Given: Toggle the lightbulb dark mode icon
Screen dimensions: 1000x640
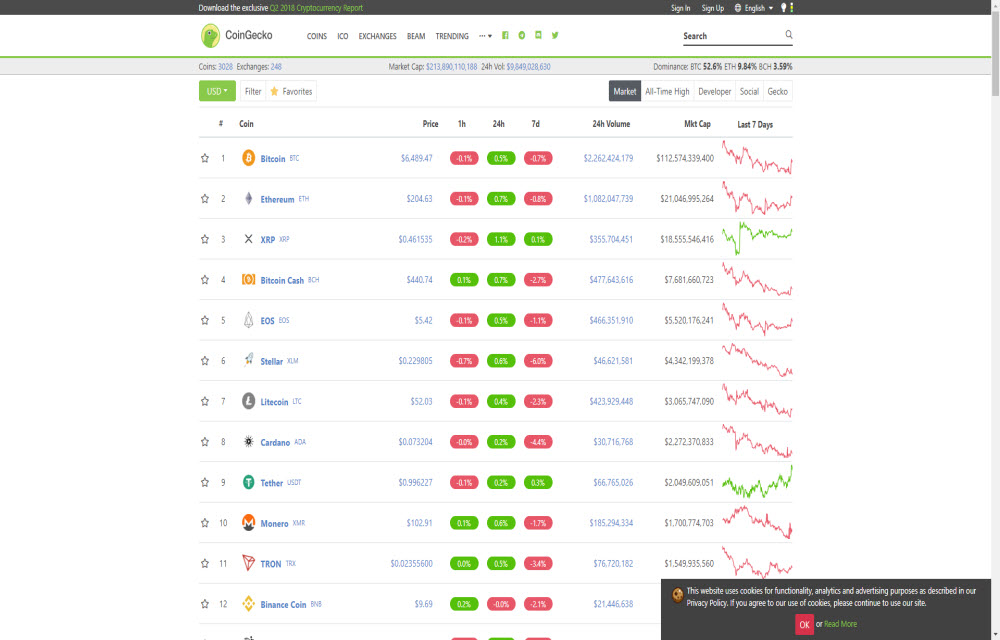Looking at the screenshot, I should point(784,8).
